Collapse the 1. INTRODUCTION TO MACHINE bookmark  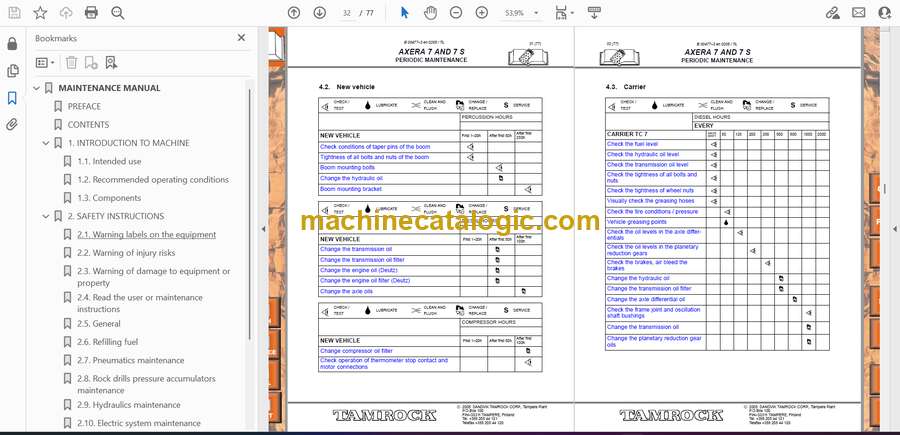46,143
